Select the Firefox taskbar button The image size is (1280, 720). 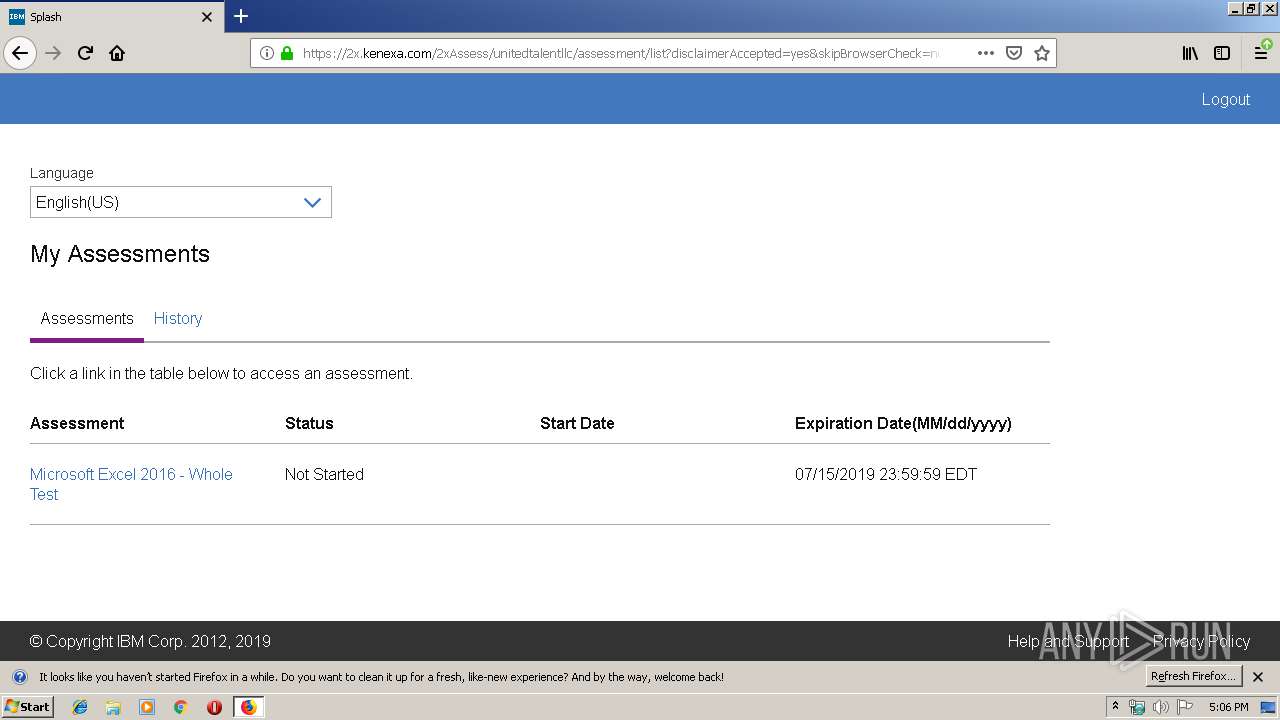coord(248,707)
